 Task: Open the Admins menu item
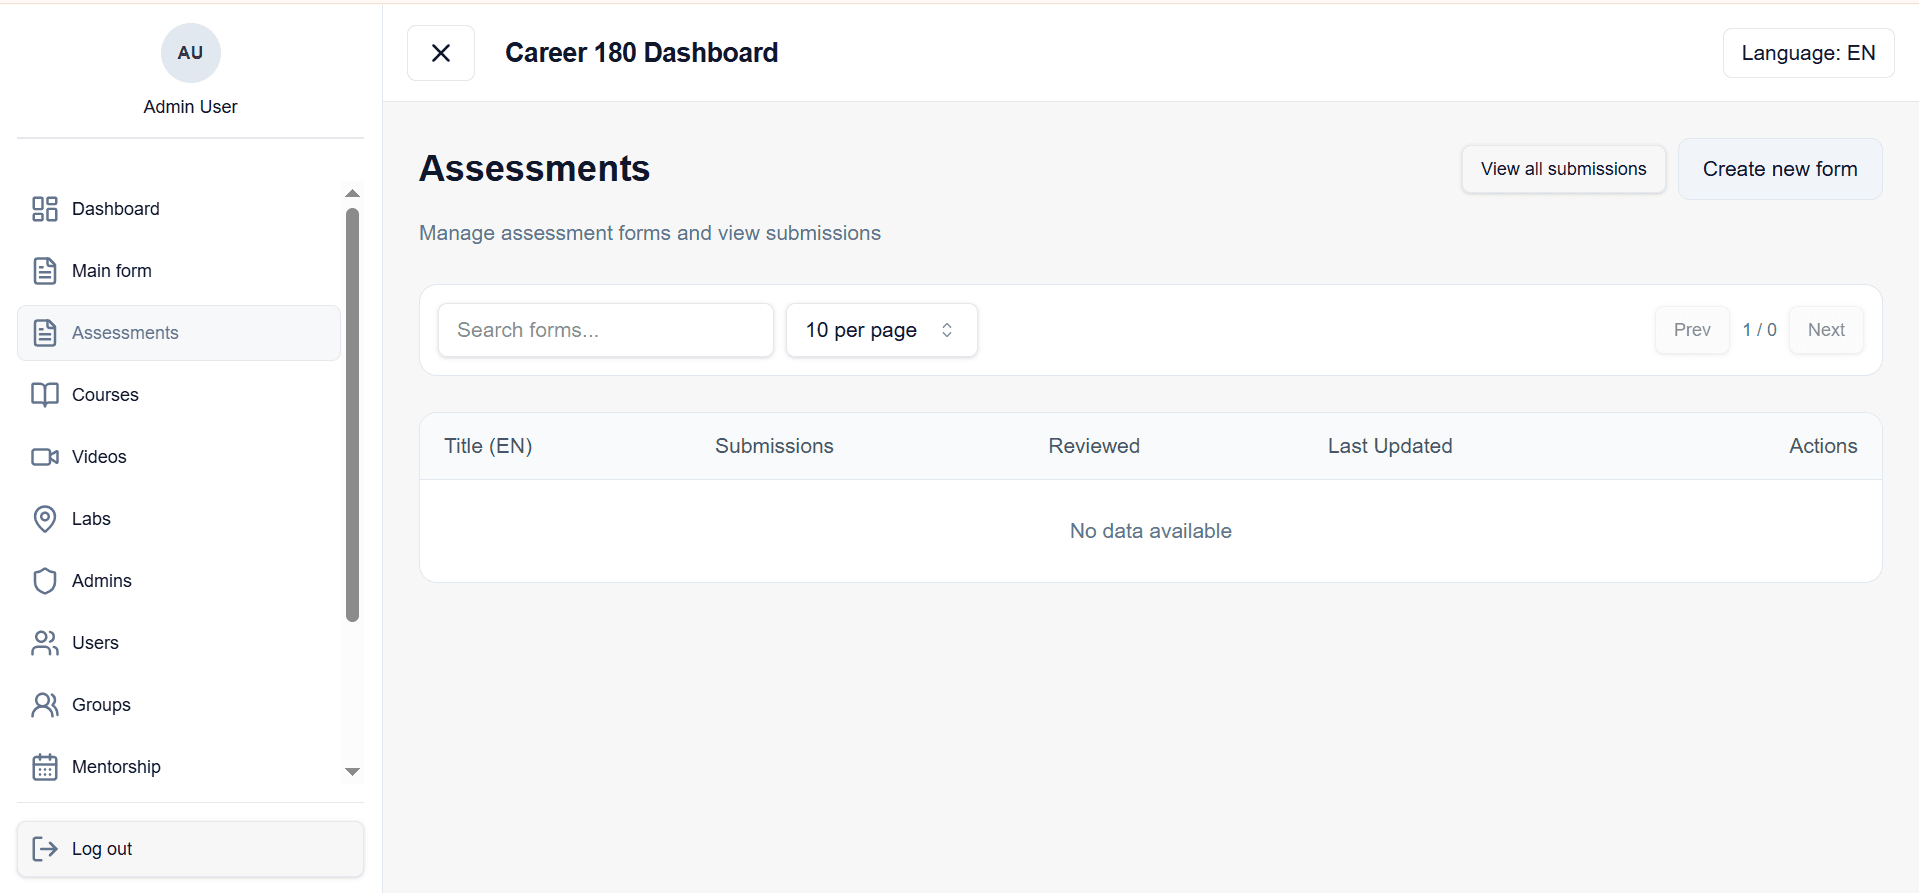(179, 581)
